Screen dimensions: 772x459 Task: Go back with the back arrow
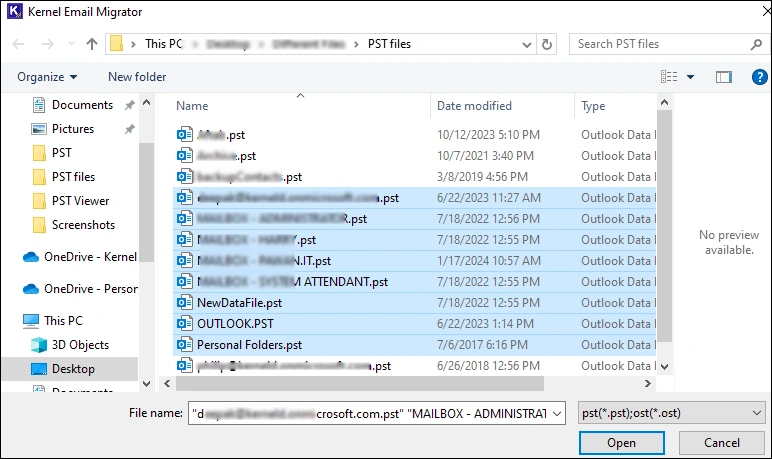(18, 44)
